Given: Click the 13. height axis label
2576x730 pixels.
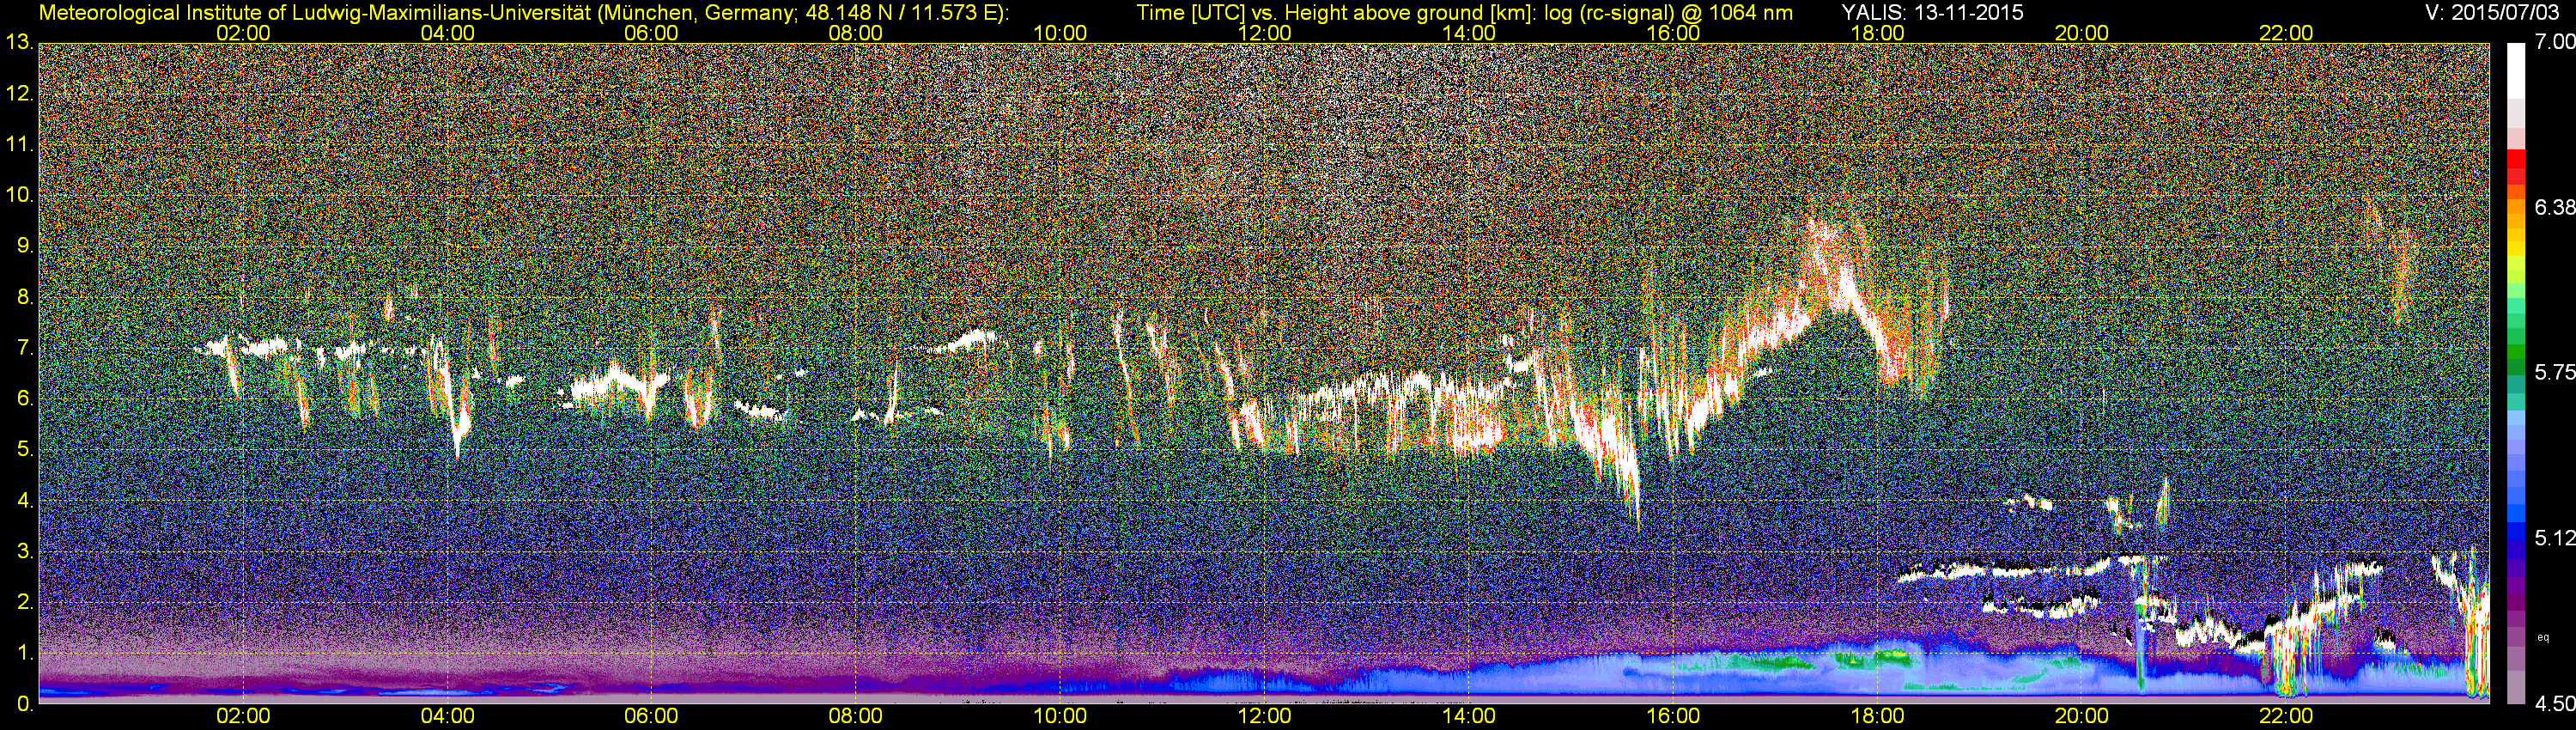Looking at the screenshot, I should tap(19, 43).
